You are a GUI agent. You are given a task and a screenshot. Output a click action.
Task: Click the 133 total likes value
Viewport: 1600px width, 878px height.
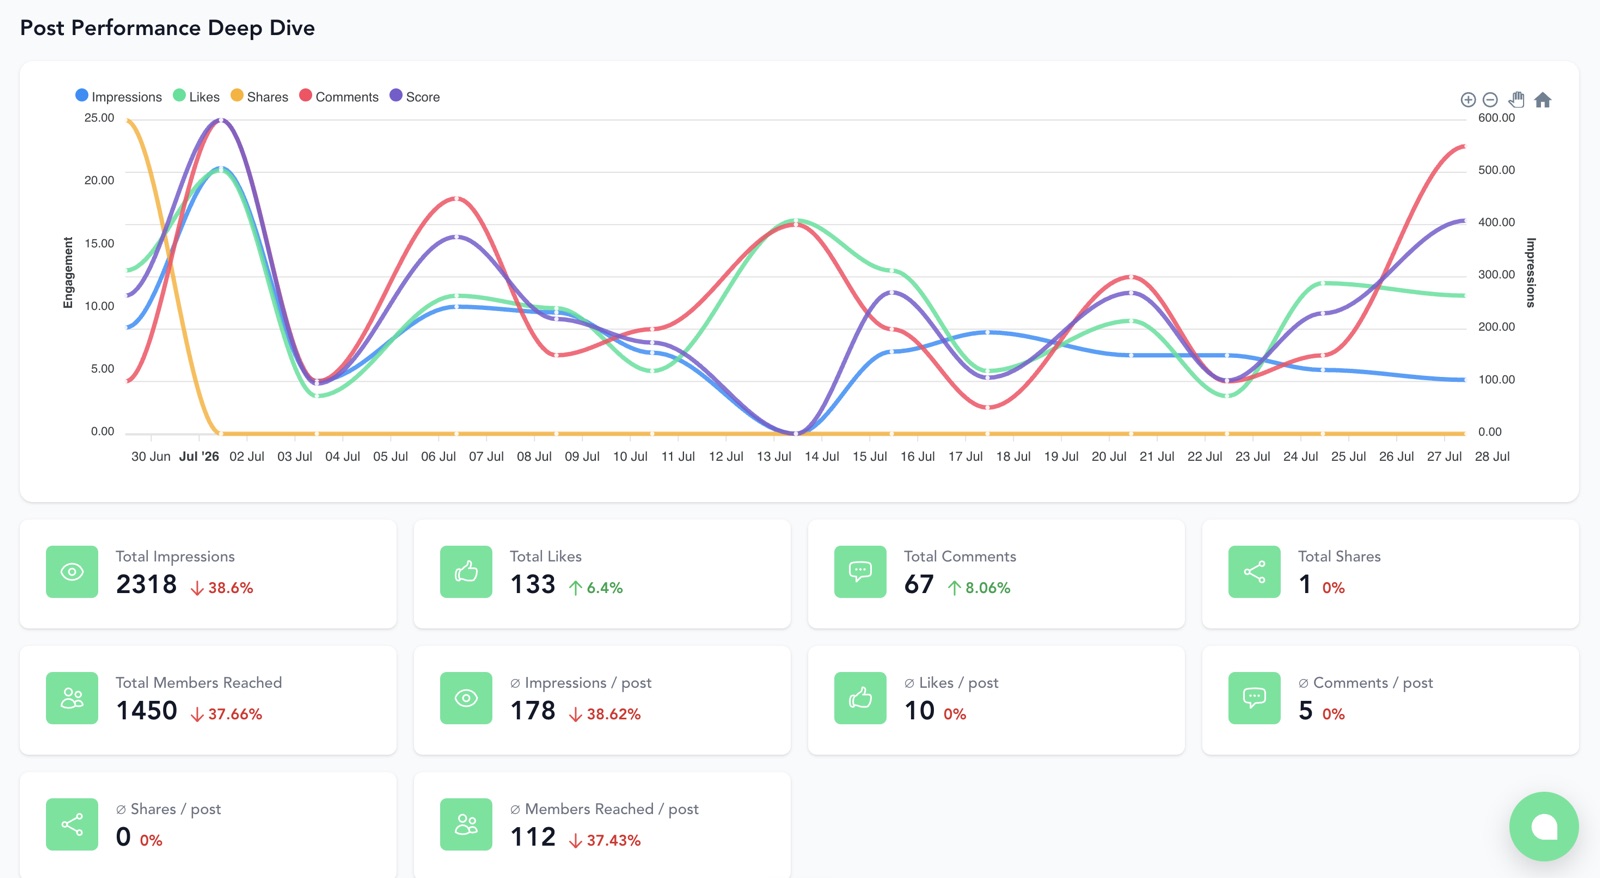(532, 585)
